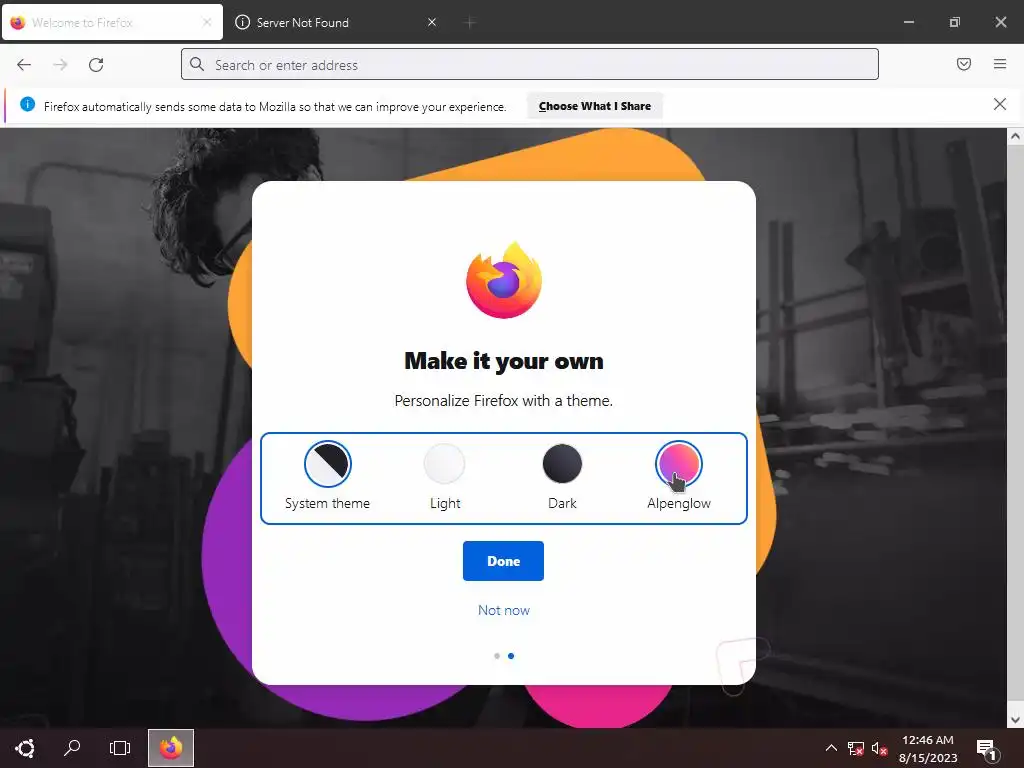The image size is (1024, 768).
Task: Open the Firefox application menu
Action: (999, 64)
